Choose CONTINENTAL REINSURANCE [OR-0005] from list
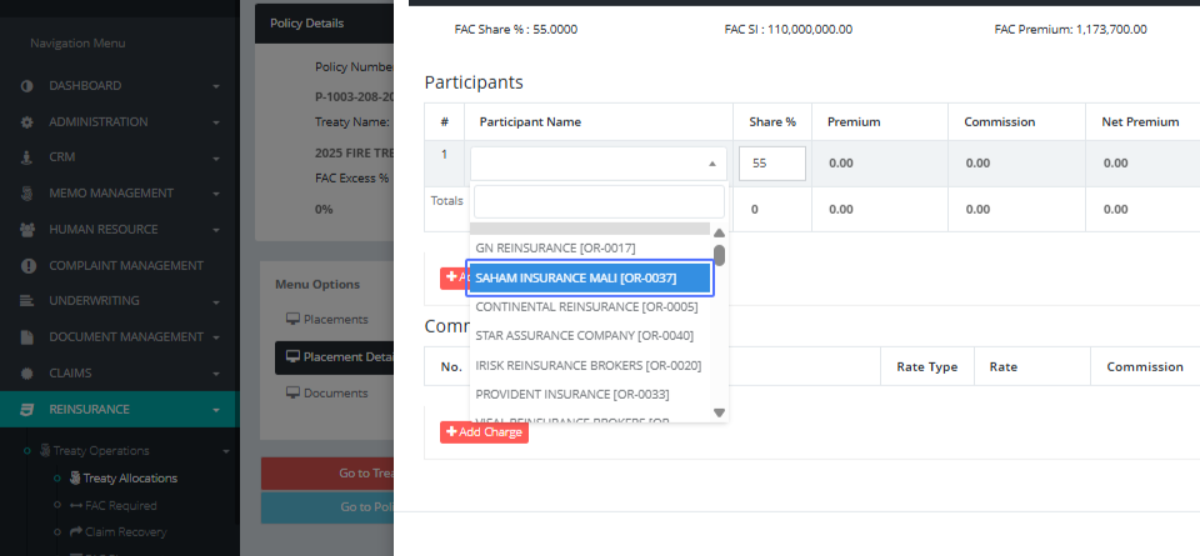The image size is (1200, 556). (x=586, y=307)
